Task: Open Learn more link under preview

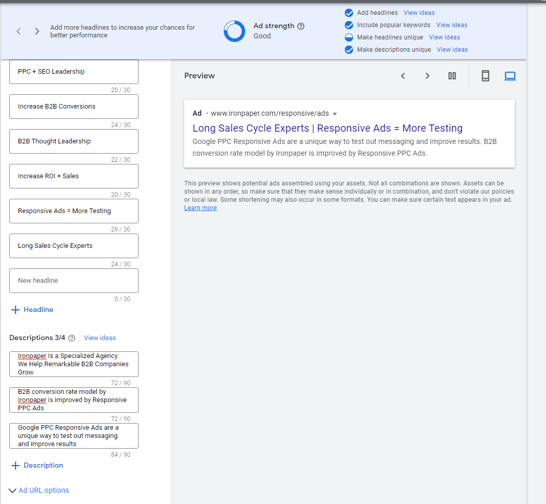Action: 201,208
